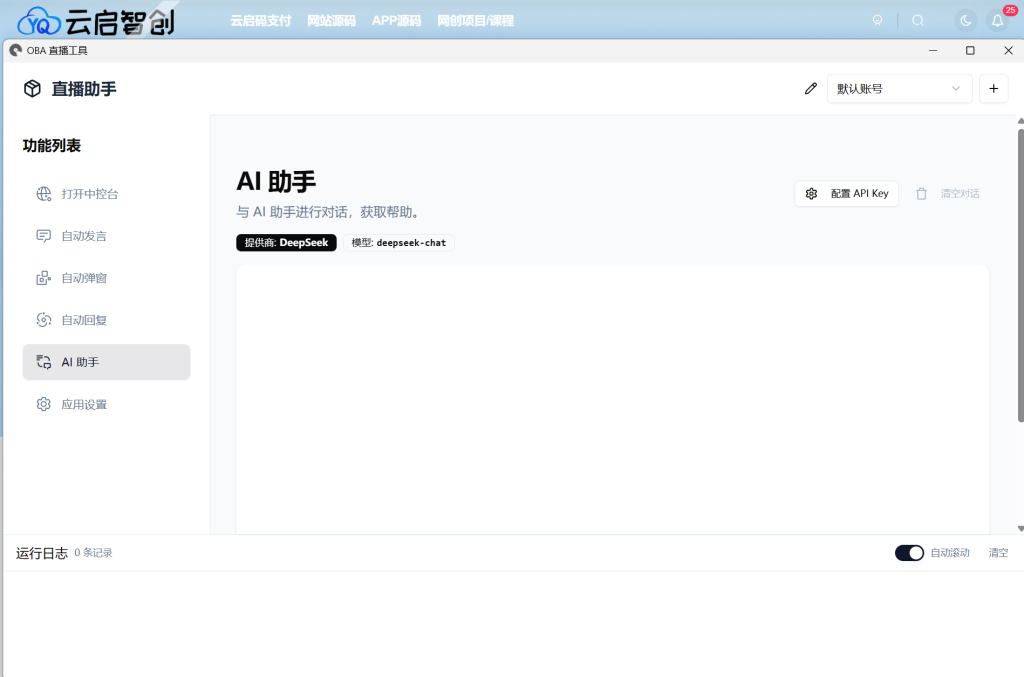
Task: Toggle the 自动滚动 auto-scroll switch
Action: coord(909,552)
